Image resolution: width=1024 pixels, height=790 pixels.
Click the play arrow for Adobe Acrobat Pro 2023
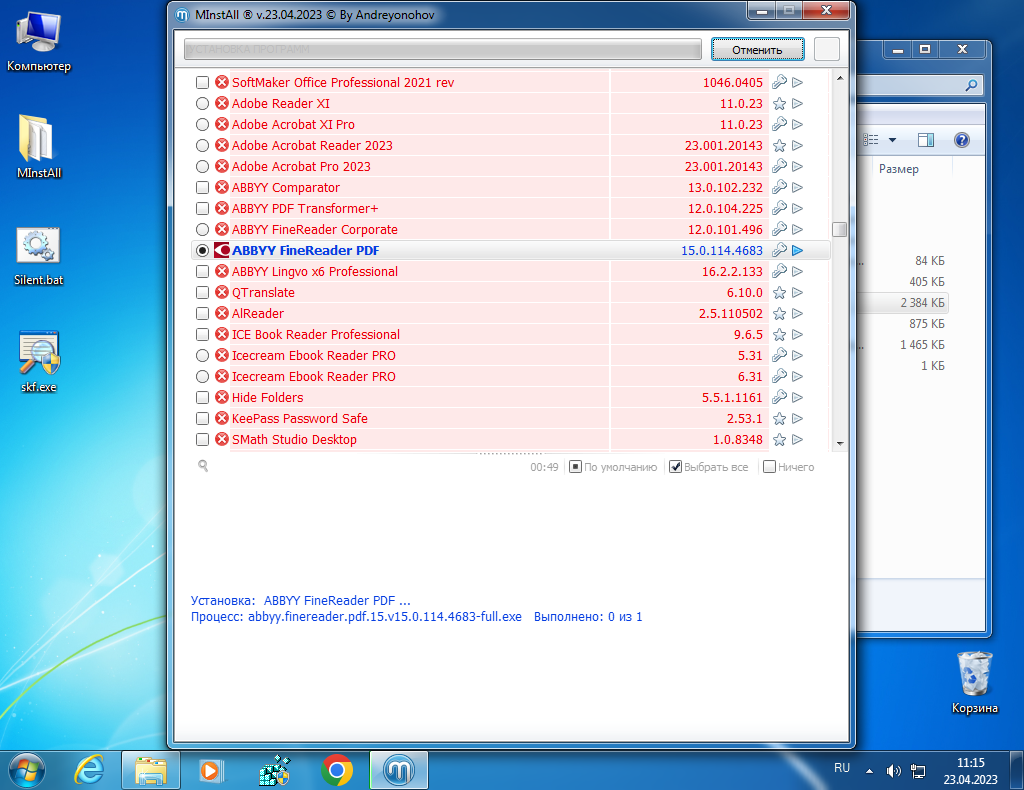(x=797, y=166)
